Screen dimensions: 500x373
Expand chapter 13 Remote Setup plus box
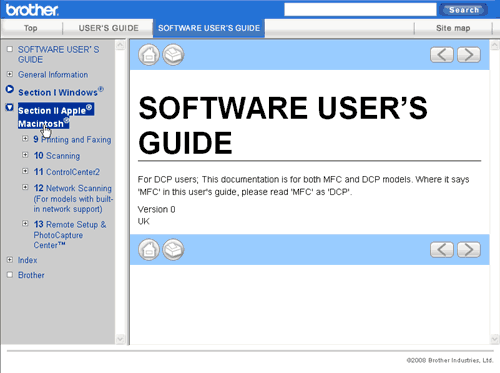pyautogui.click(x=25, y=223)
